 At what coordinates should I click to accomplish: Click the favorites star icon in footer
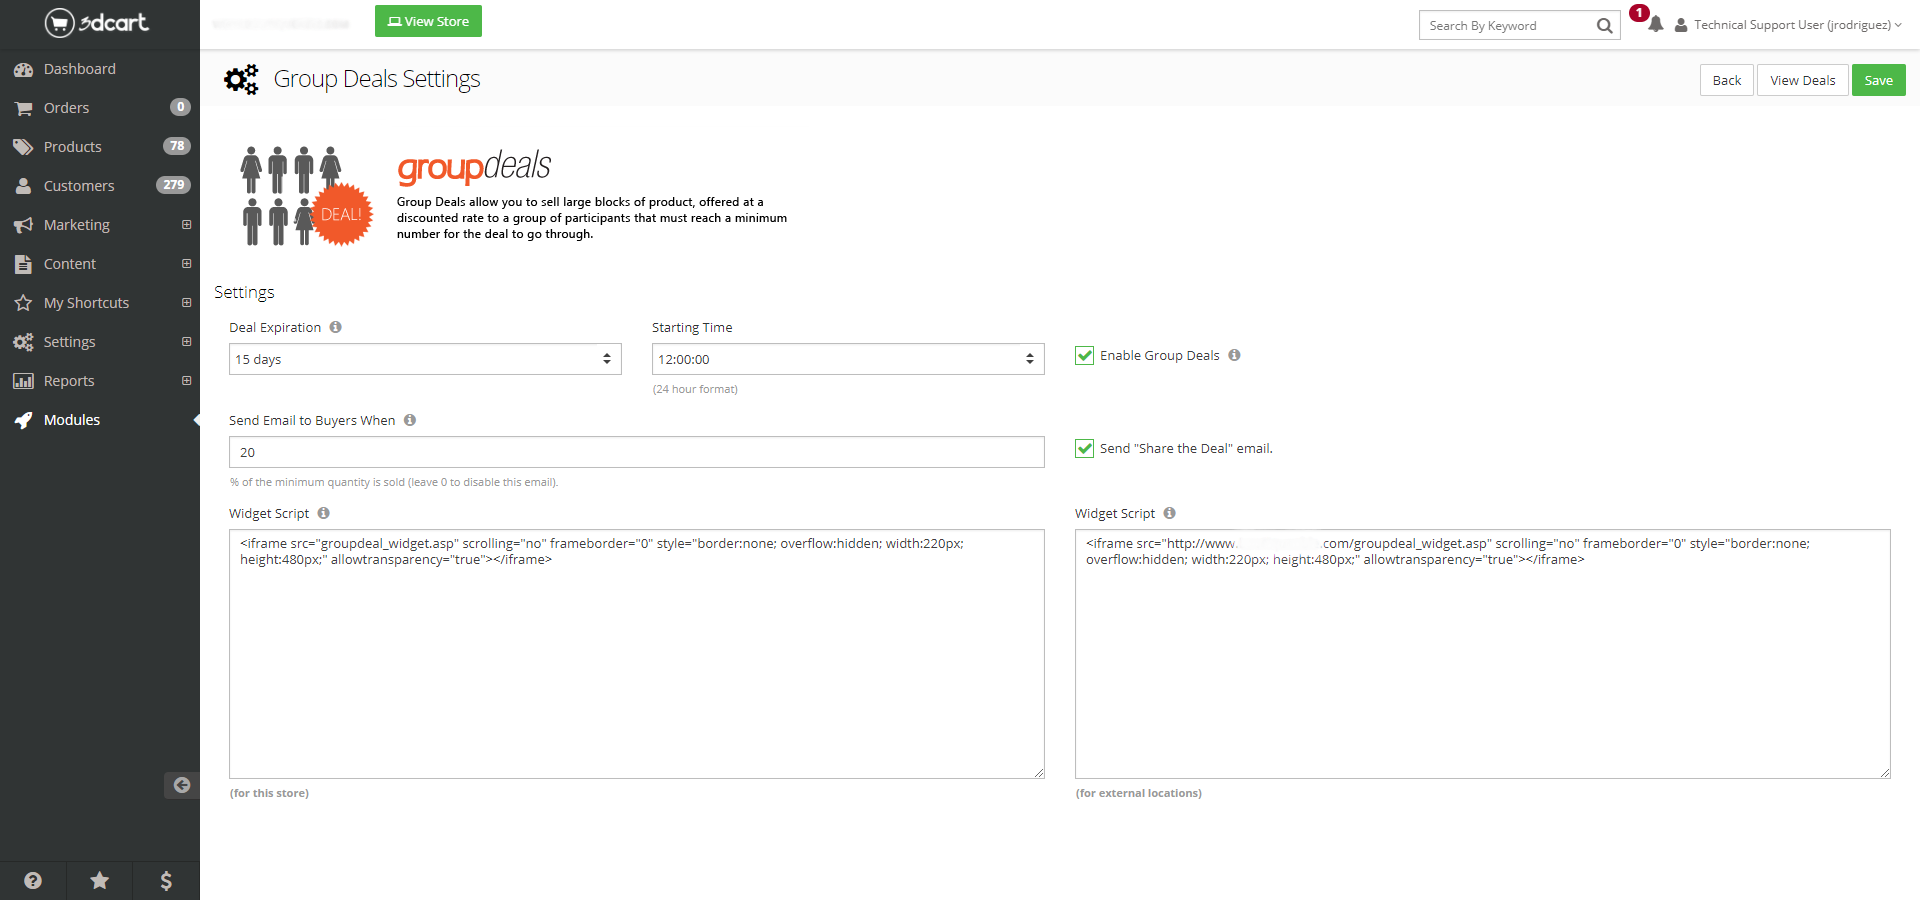tap(100, 880)
